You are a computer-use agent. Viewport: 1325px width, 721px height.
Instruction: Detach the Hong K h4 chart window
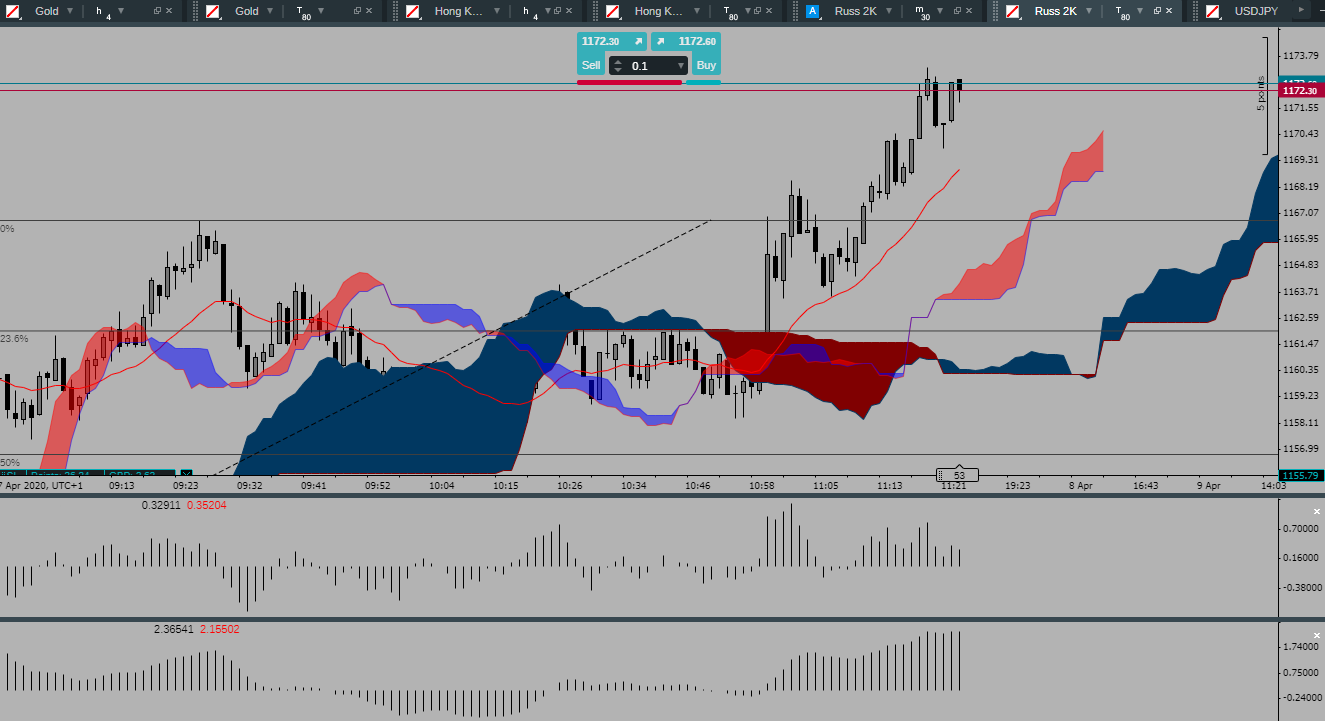557,11
